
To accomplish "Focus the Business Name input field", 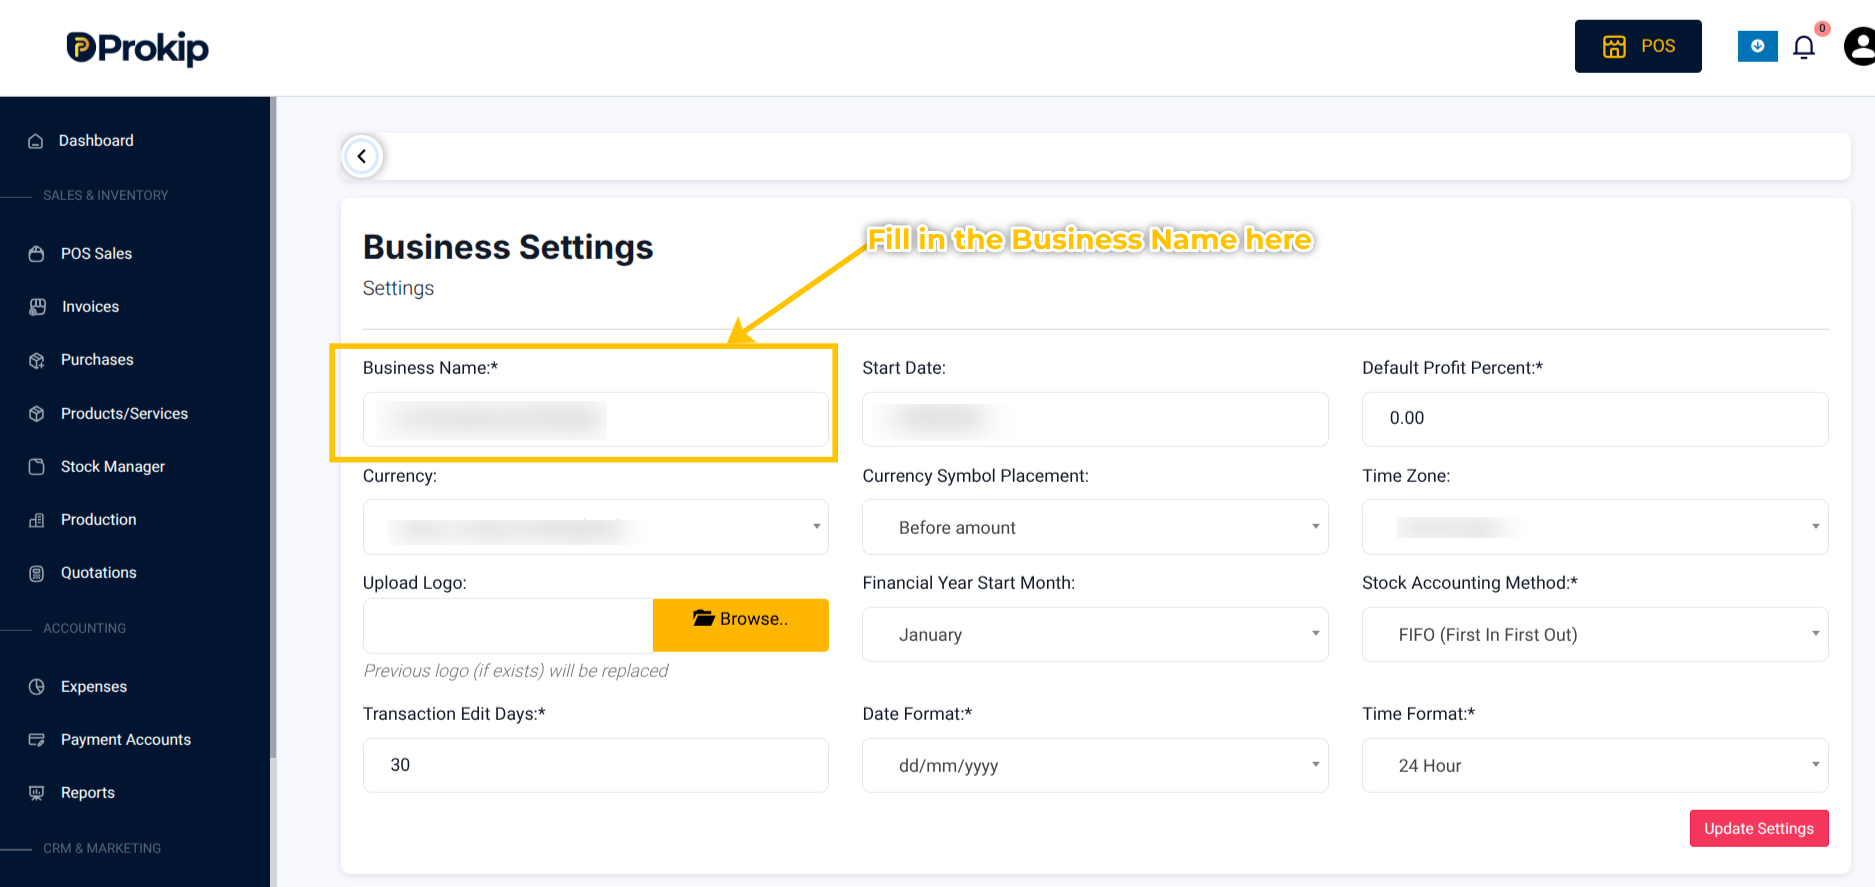I will pos(595,419).
